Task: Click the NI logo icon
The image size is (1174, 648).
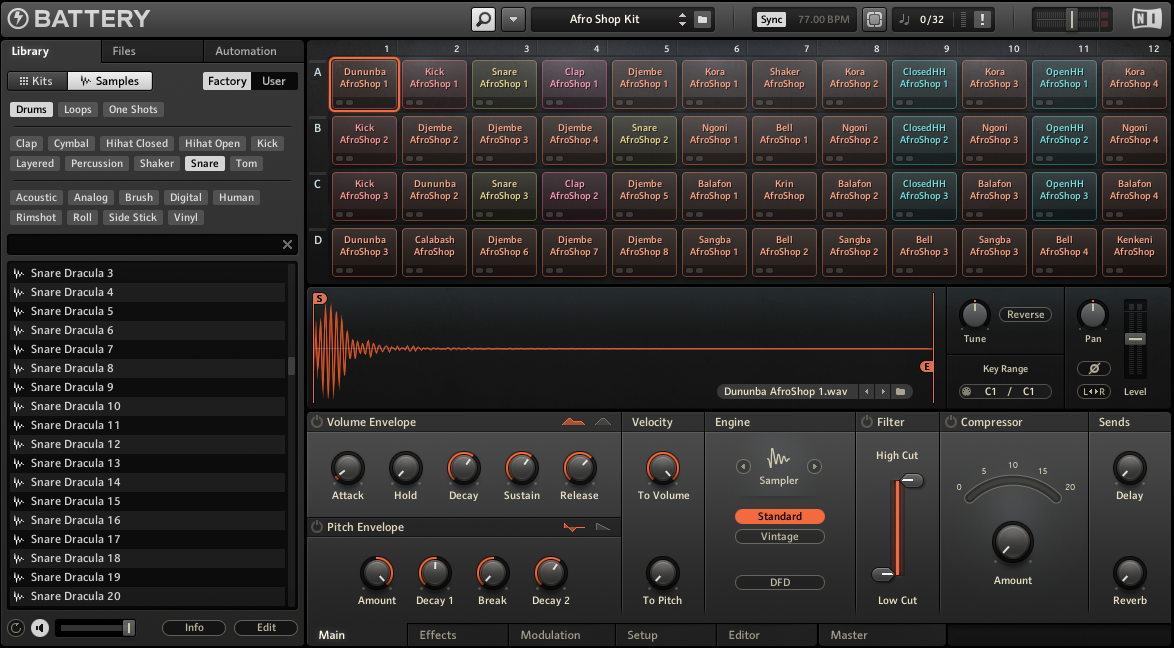Action: 1146,19
